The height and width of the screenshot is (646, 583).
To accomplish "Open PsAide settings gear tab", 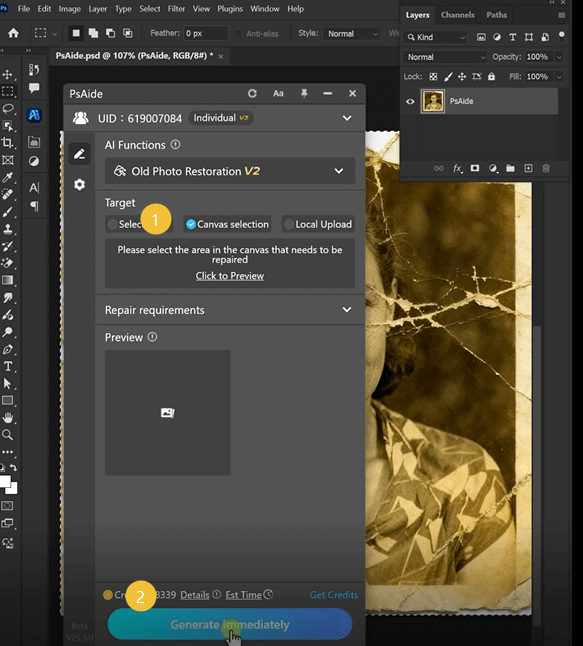I will pyautogui.click(x=80, y=184).
